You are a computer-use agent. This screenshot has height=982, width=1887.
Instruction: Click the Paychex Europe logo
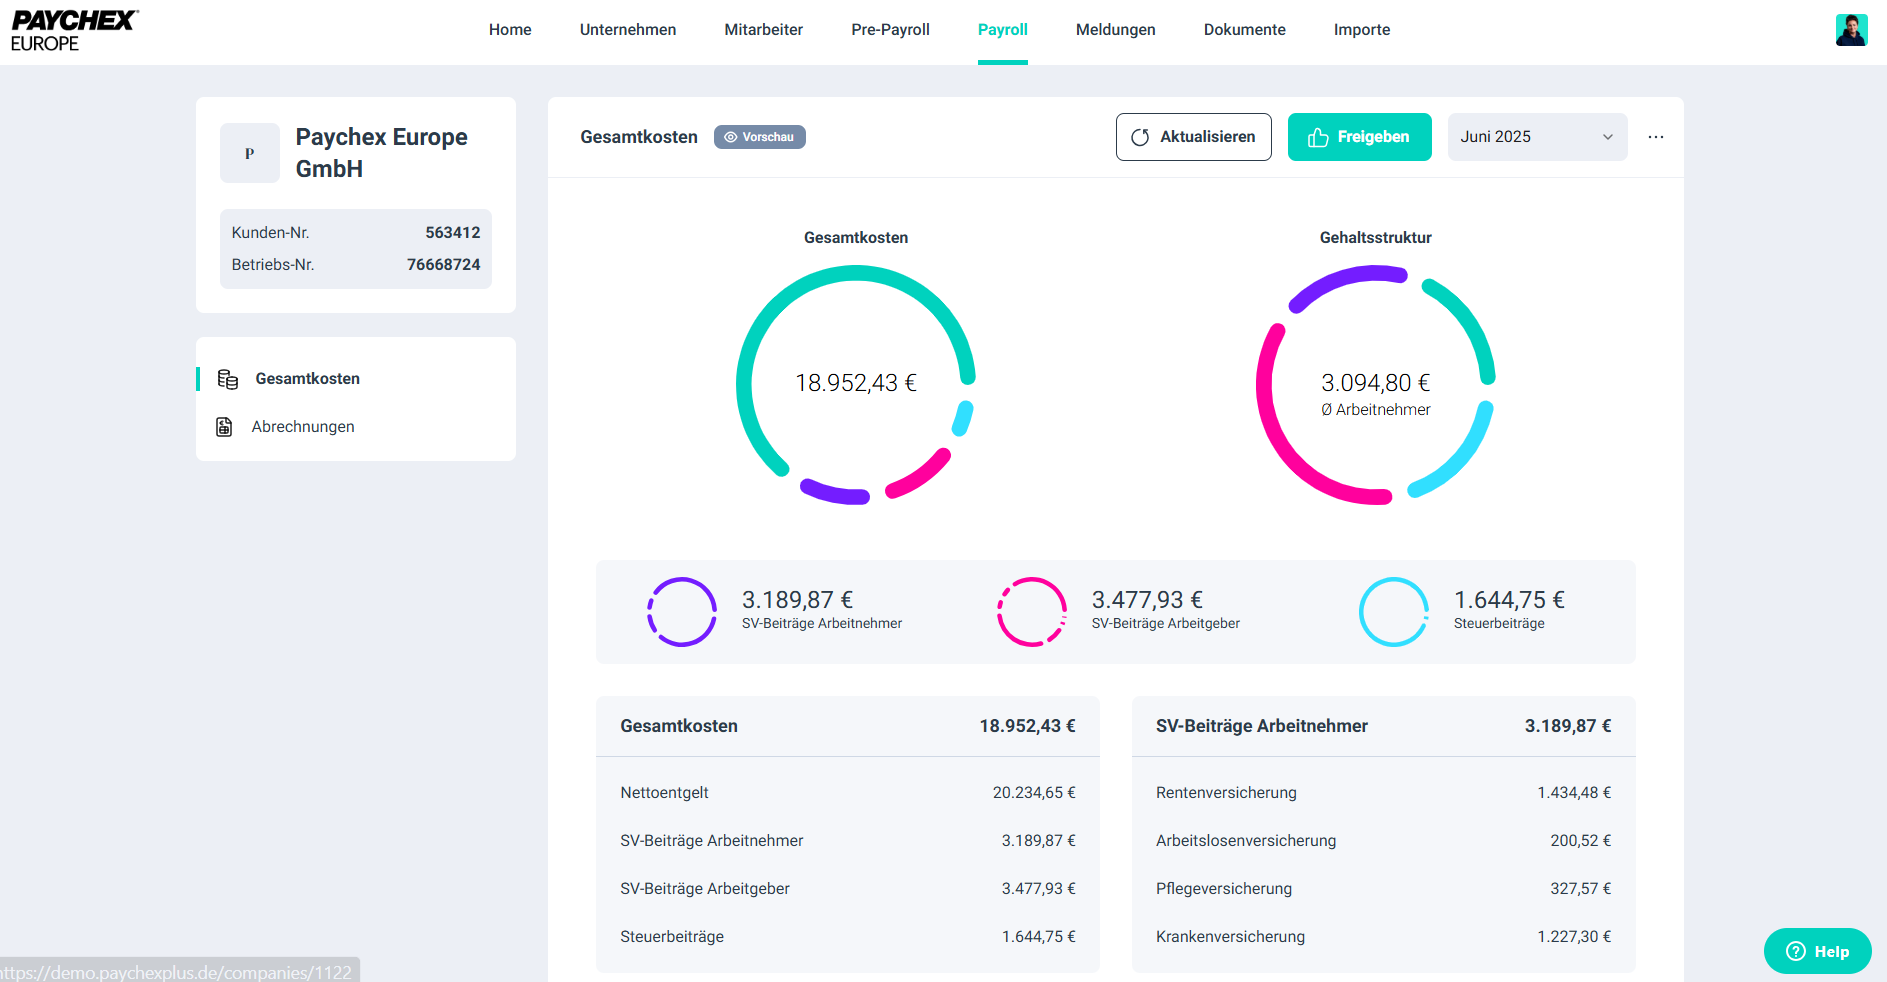[74, 31]
